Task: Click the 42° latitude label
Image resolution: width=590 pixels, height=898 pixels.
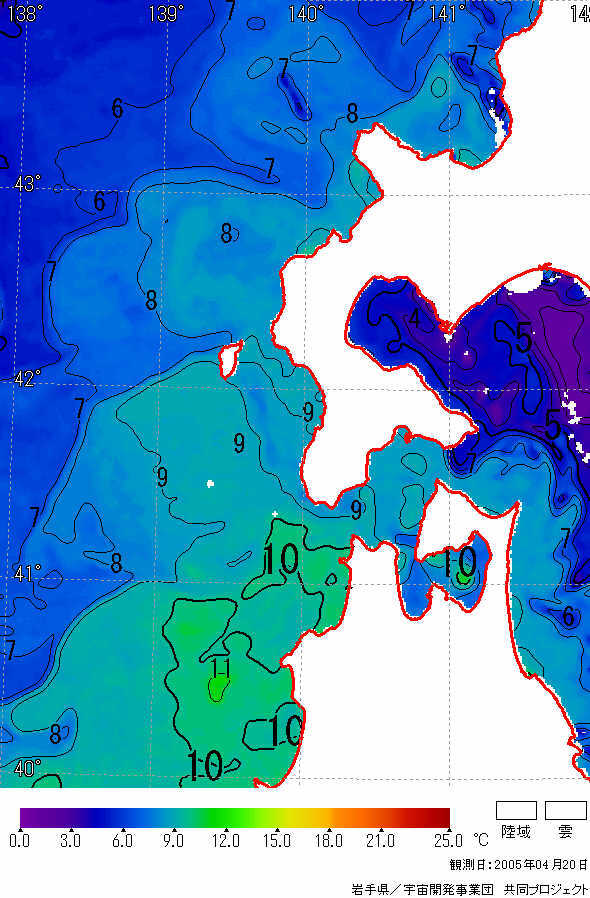Action: (27, 379)
